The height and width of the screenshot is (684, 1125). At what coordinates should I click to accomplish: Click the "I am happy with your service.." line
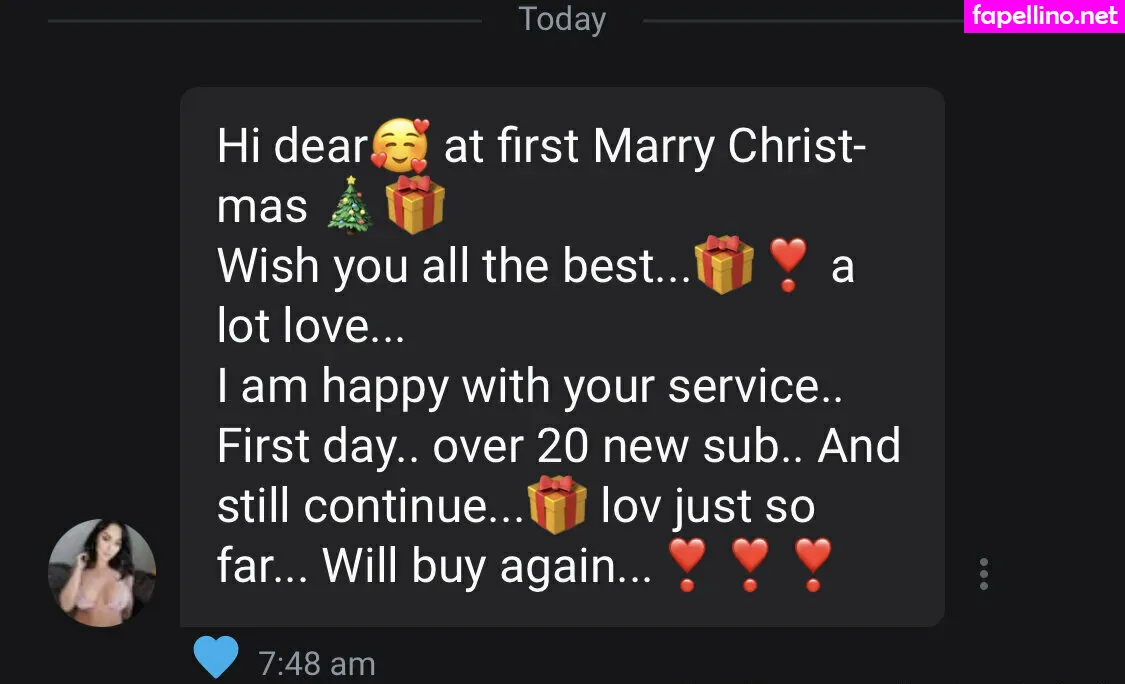tap(530, 387)
